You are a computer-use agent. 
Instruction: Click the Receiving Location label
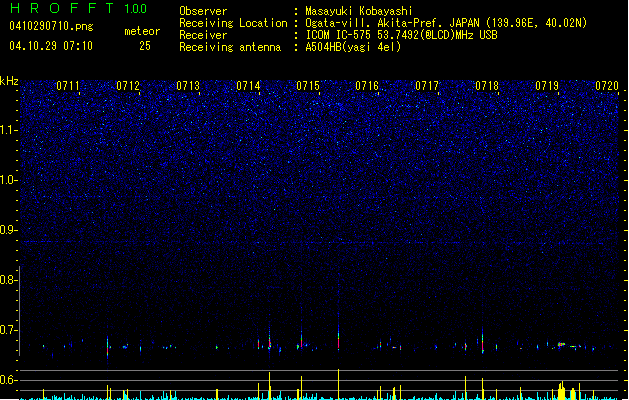coord(233,23)
